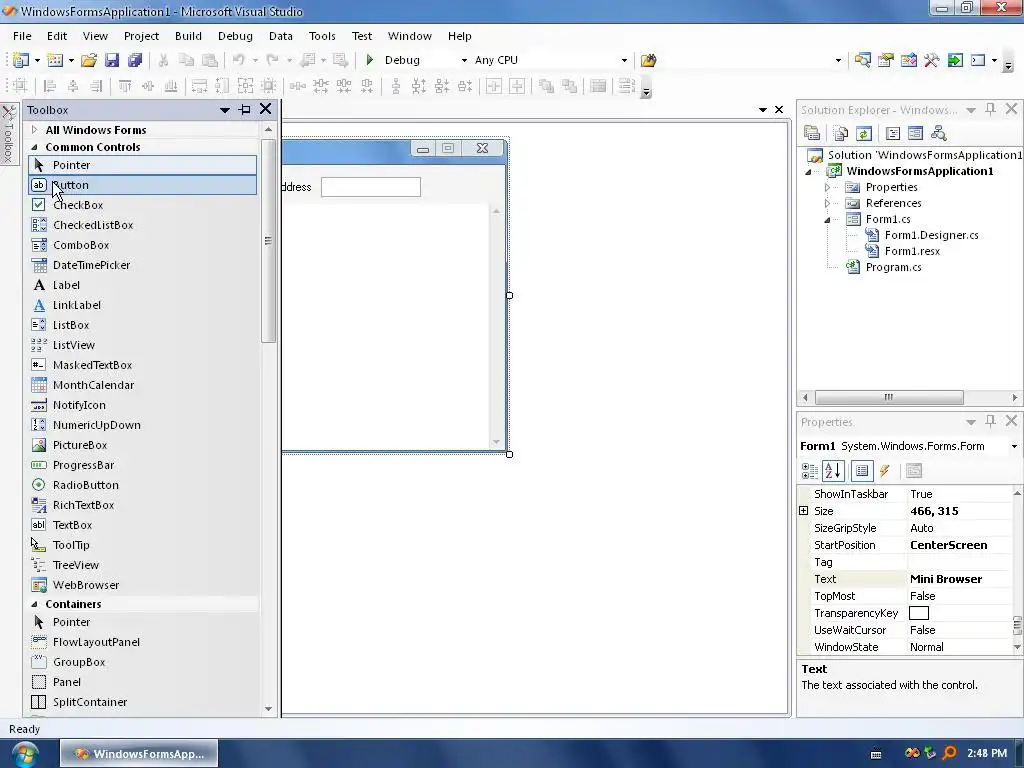This screenshot has height=768, width=1024.
Task: Click the Open File folder icon
Action: (x=89, y=60)
